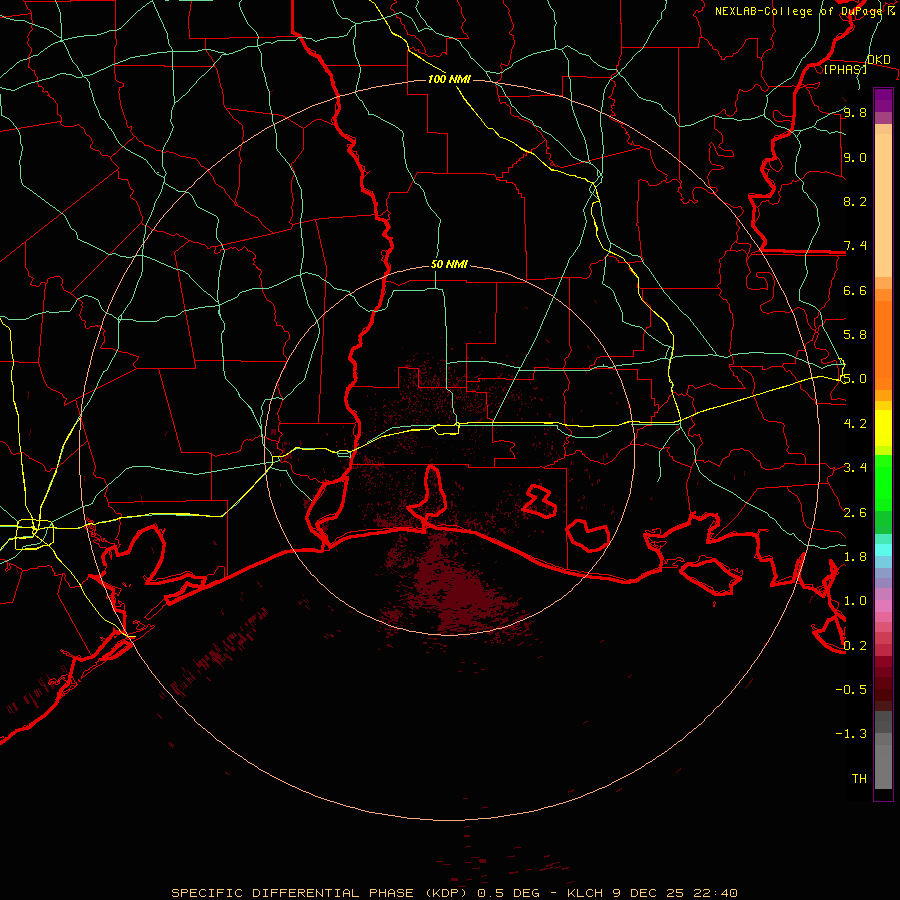Click the DKD label above the color scale
This screenshot has width=900, height=900.
(879, 60)
